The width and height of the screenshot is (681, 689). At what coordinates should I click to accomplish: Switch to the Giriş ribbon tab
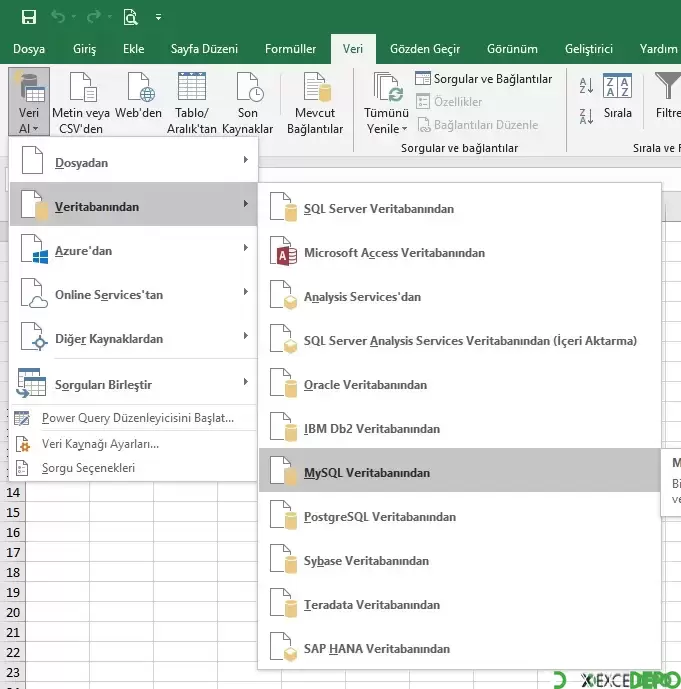[x=84, y=49]
